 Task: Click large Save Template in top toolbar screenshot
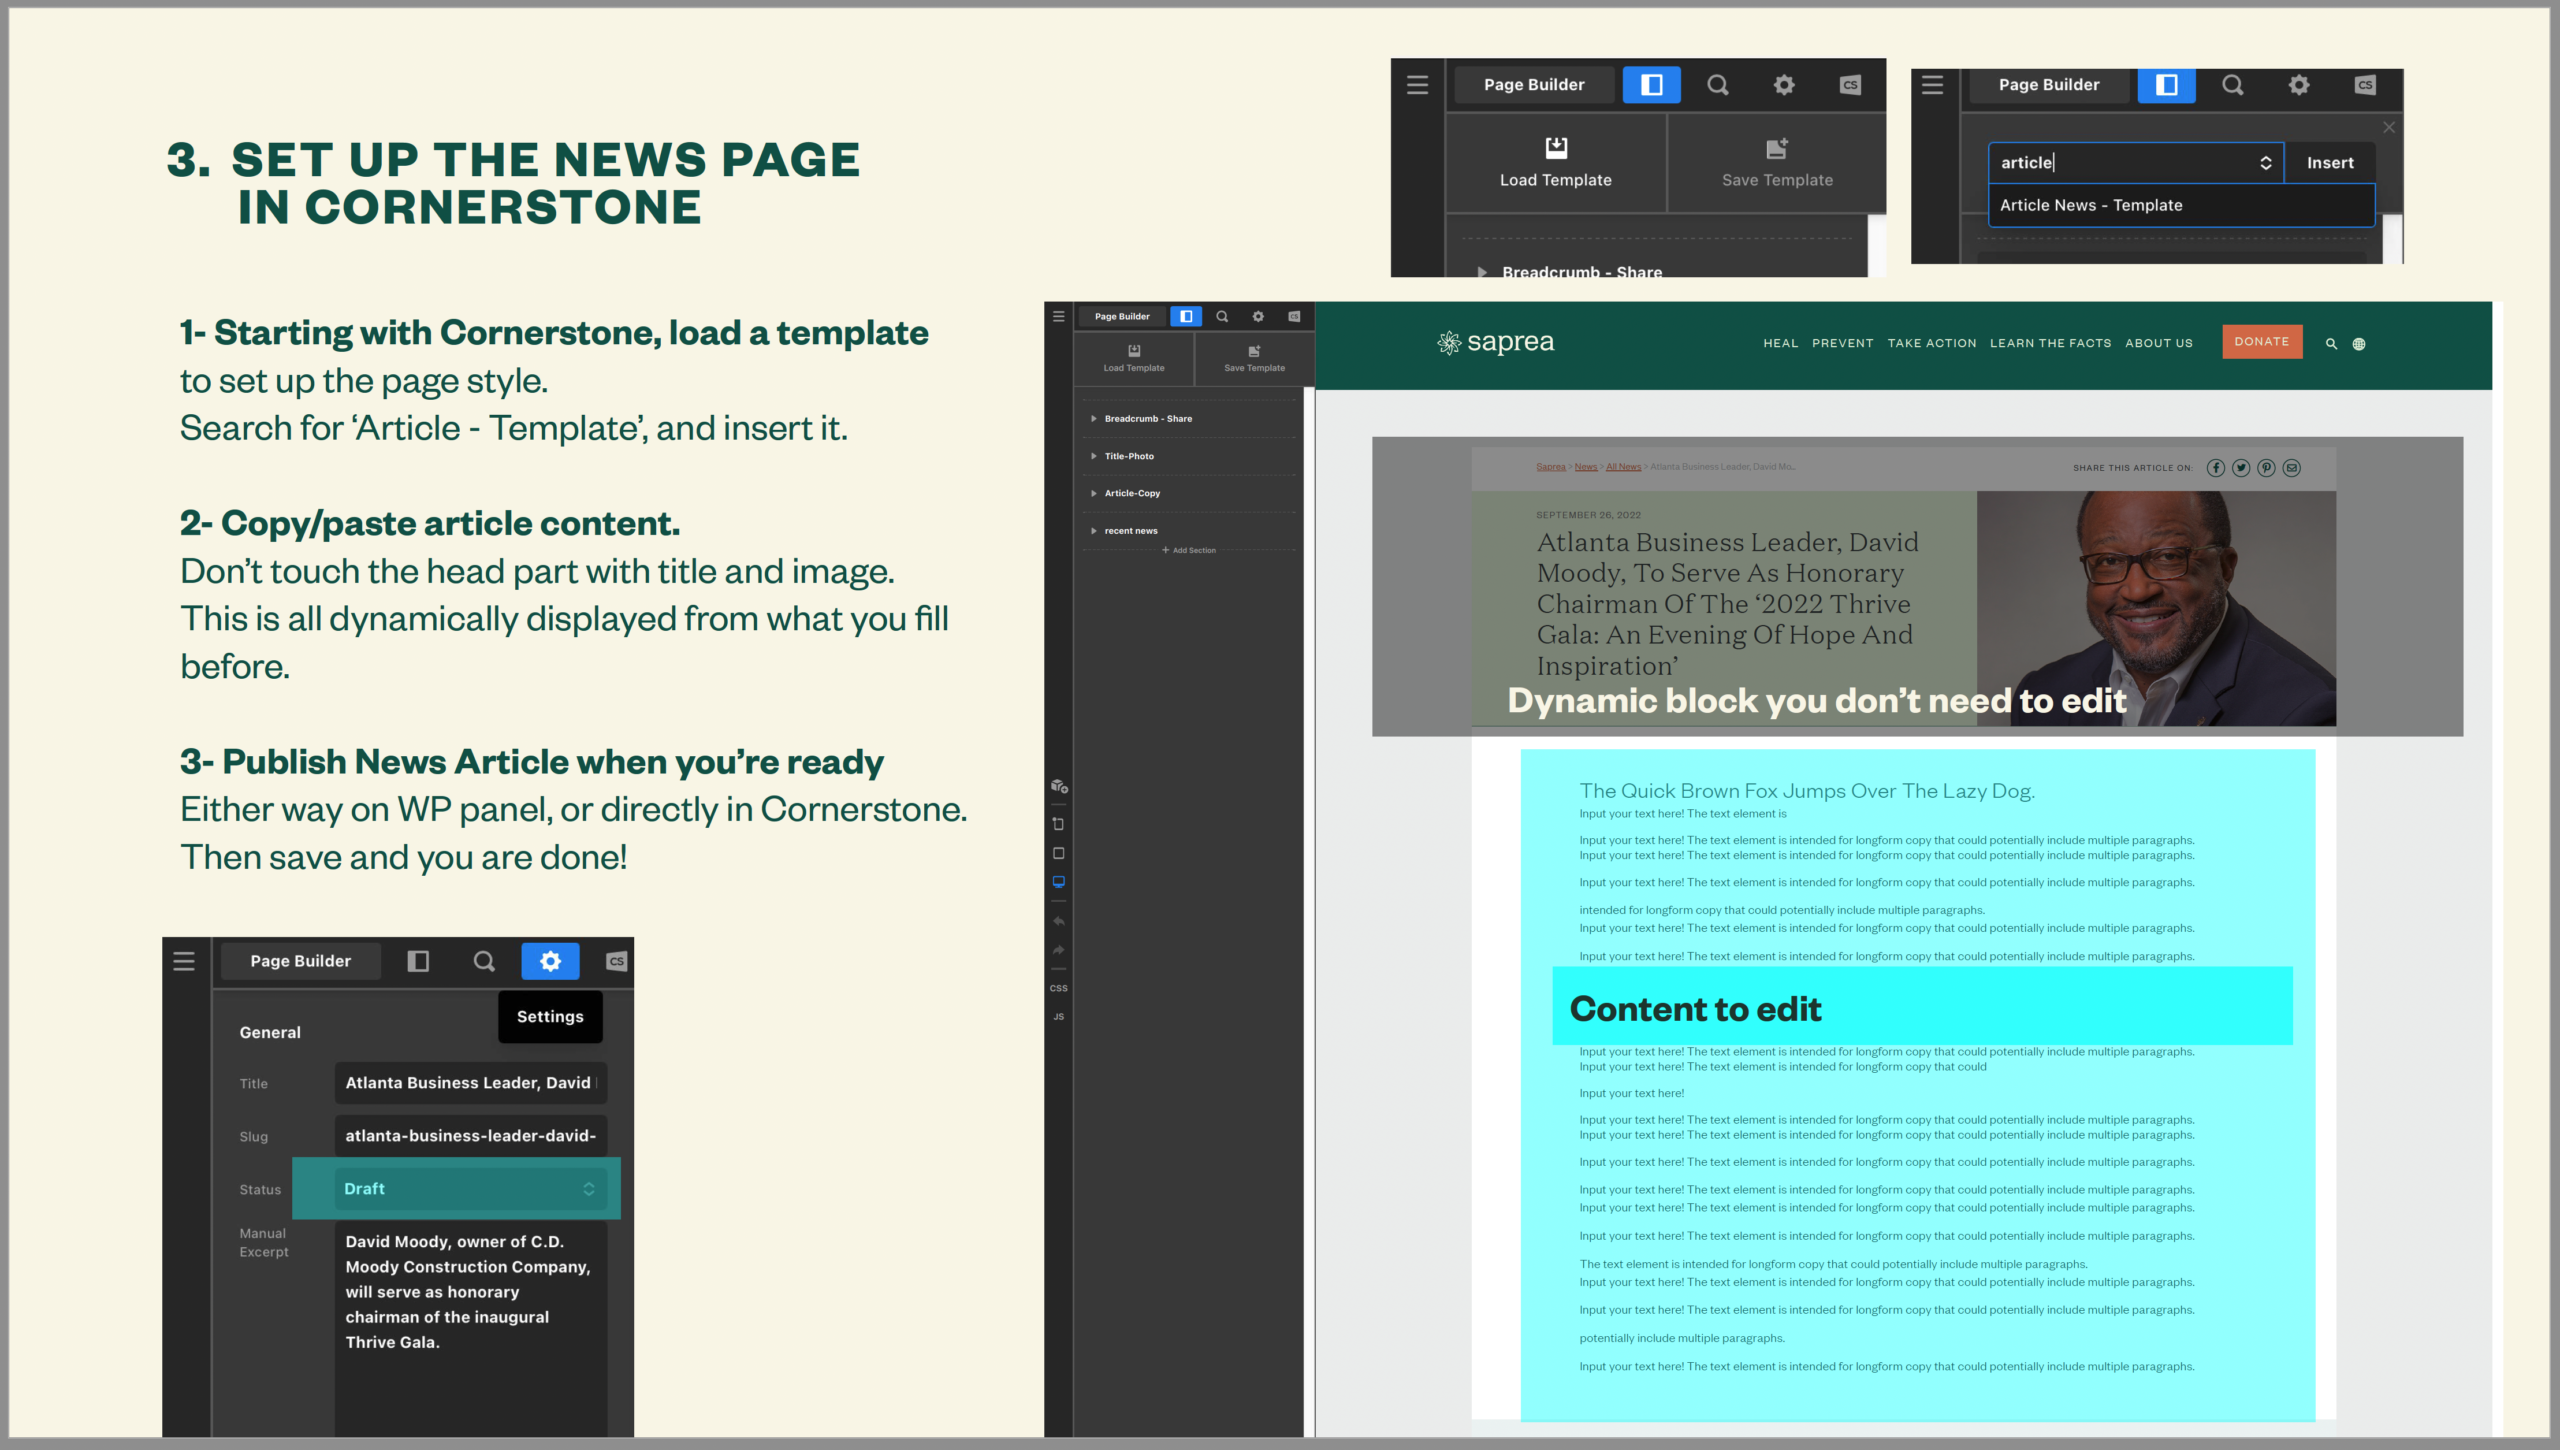[1777, 163]
